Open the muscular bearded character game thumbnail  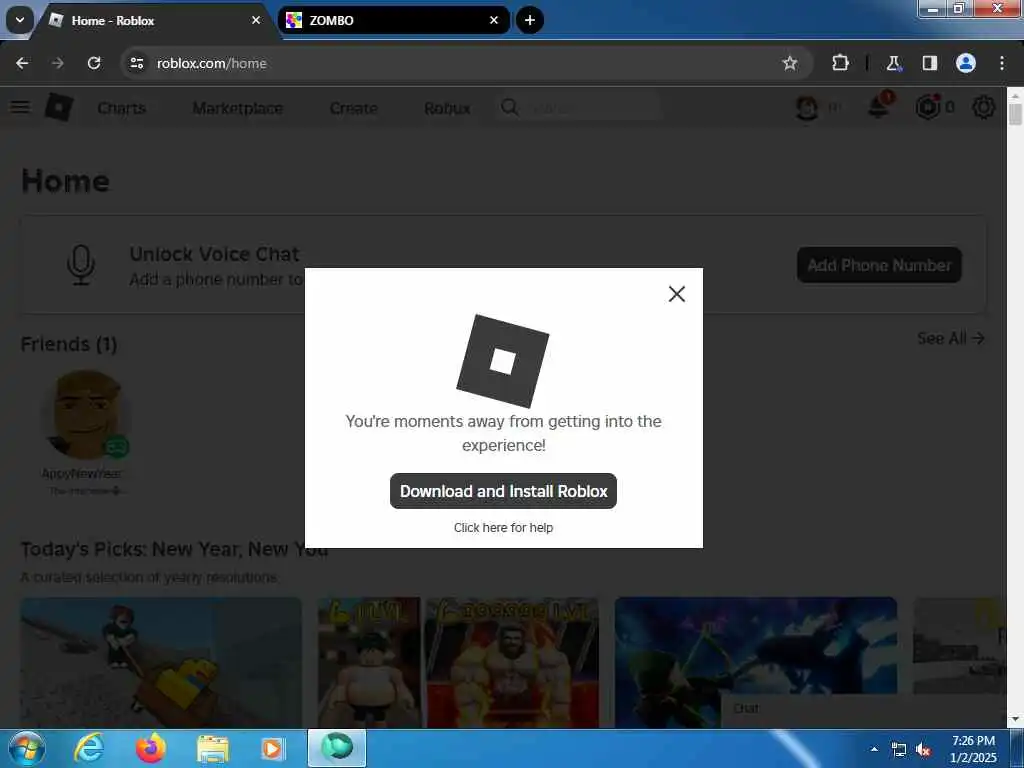tap(512, 661)
